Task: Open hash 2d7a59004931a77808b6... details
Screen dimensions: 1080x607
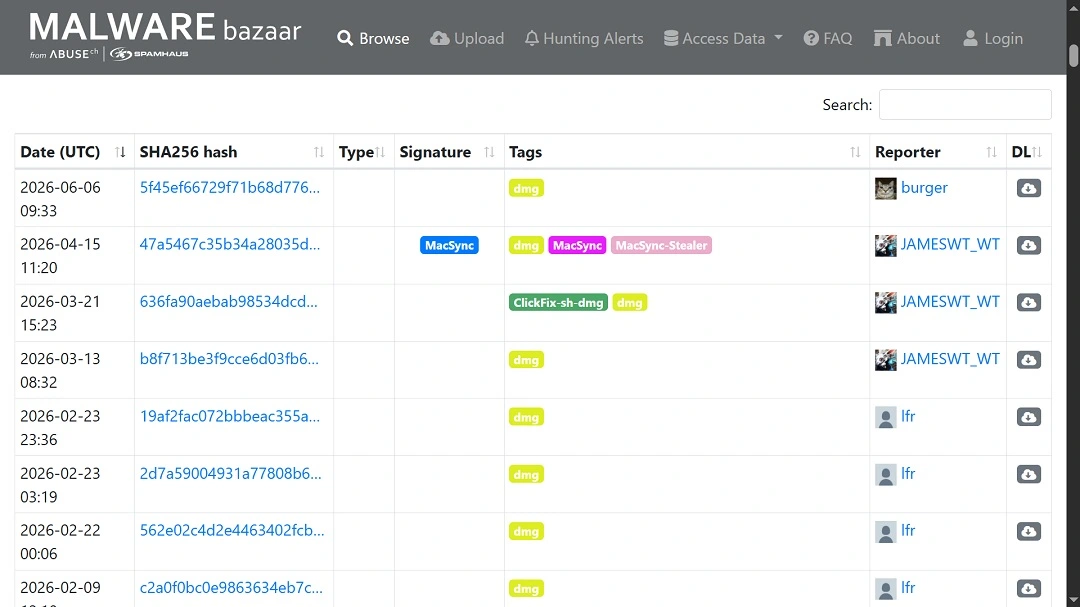Action: tap(230, 473)
